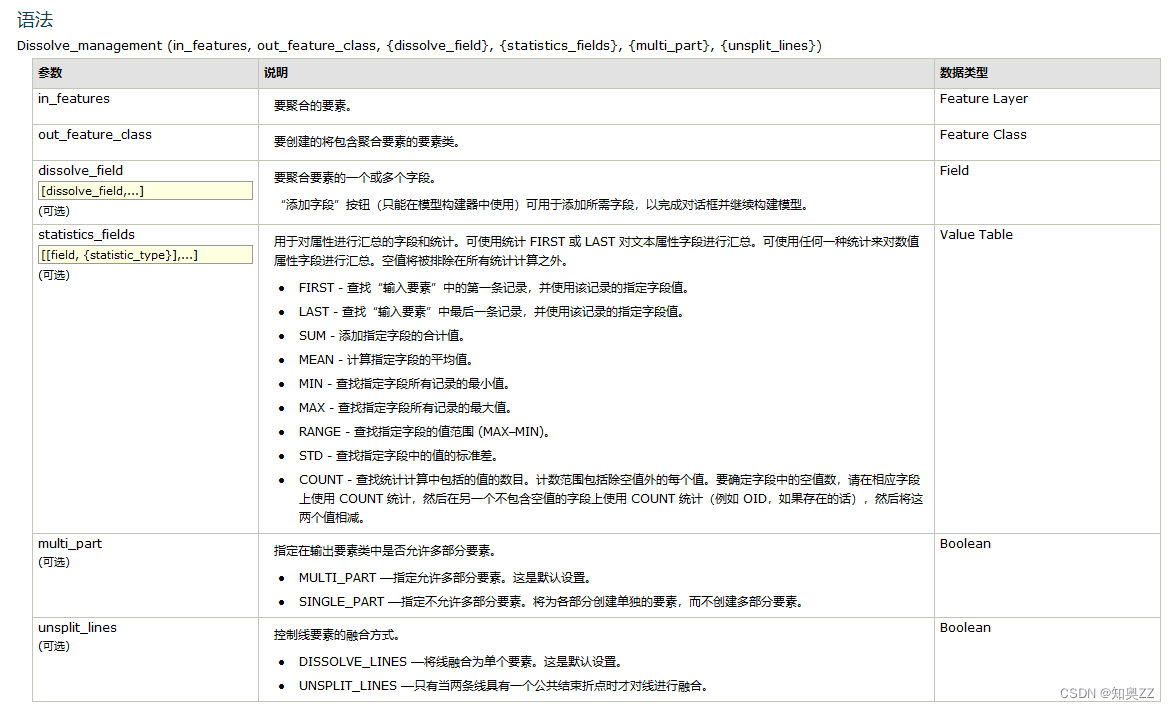Select the statistics_fields parameter label
1170x710 pixels.
pos(87,234)
